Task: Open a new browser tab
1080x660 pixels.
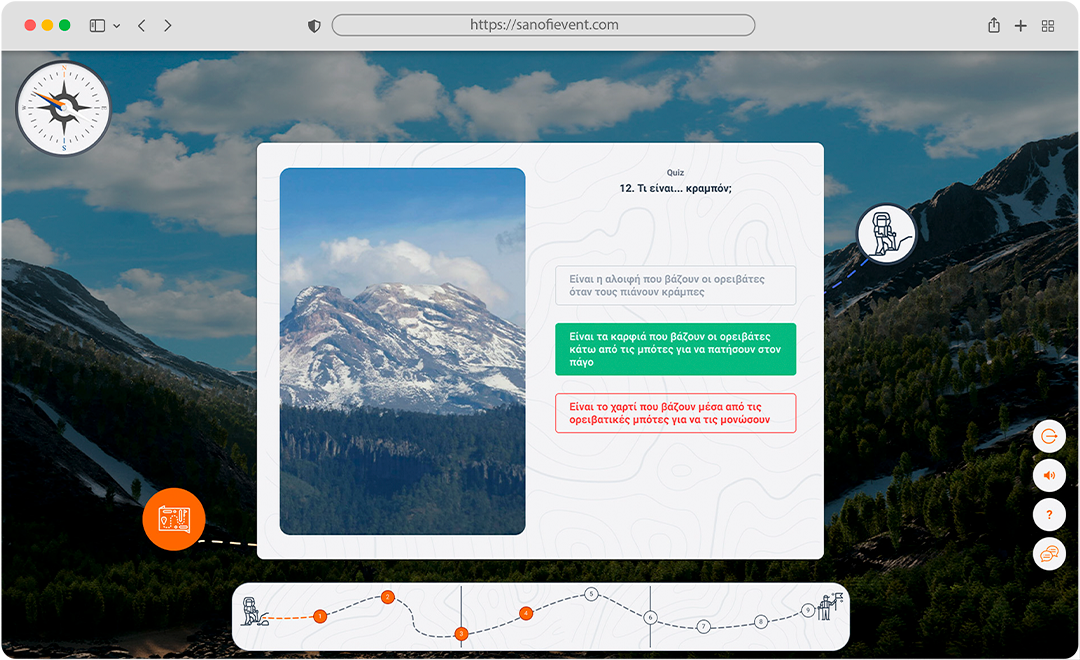Action: 1021,25
